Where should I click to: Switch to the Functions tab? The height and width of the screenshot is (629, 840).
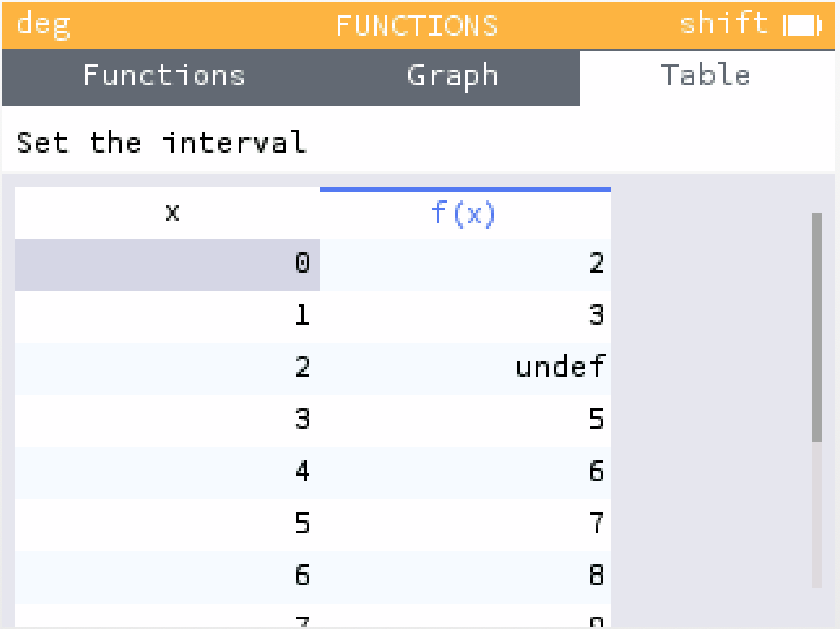163,75
